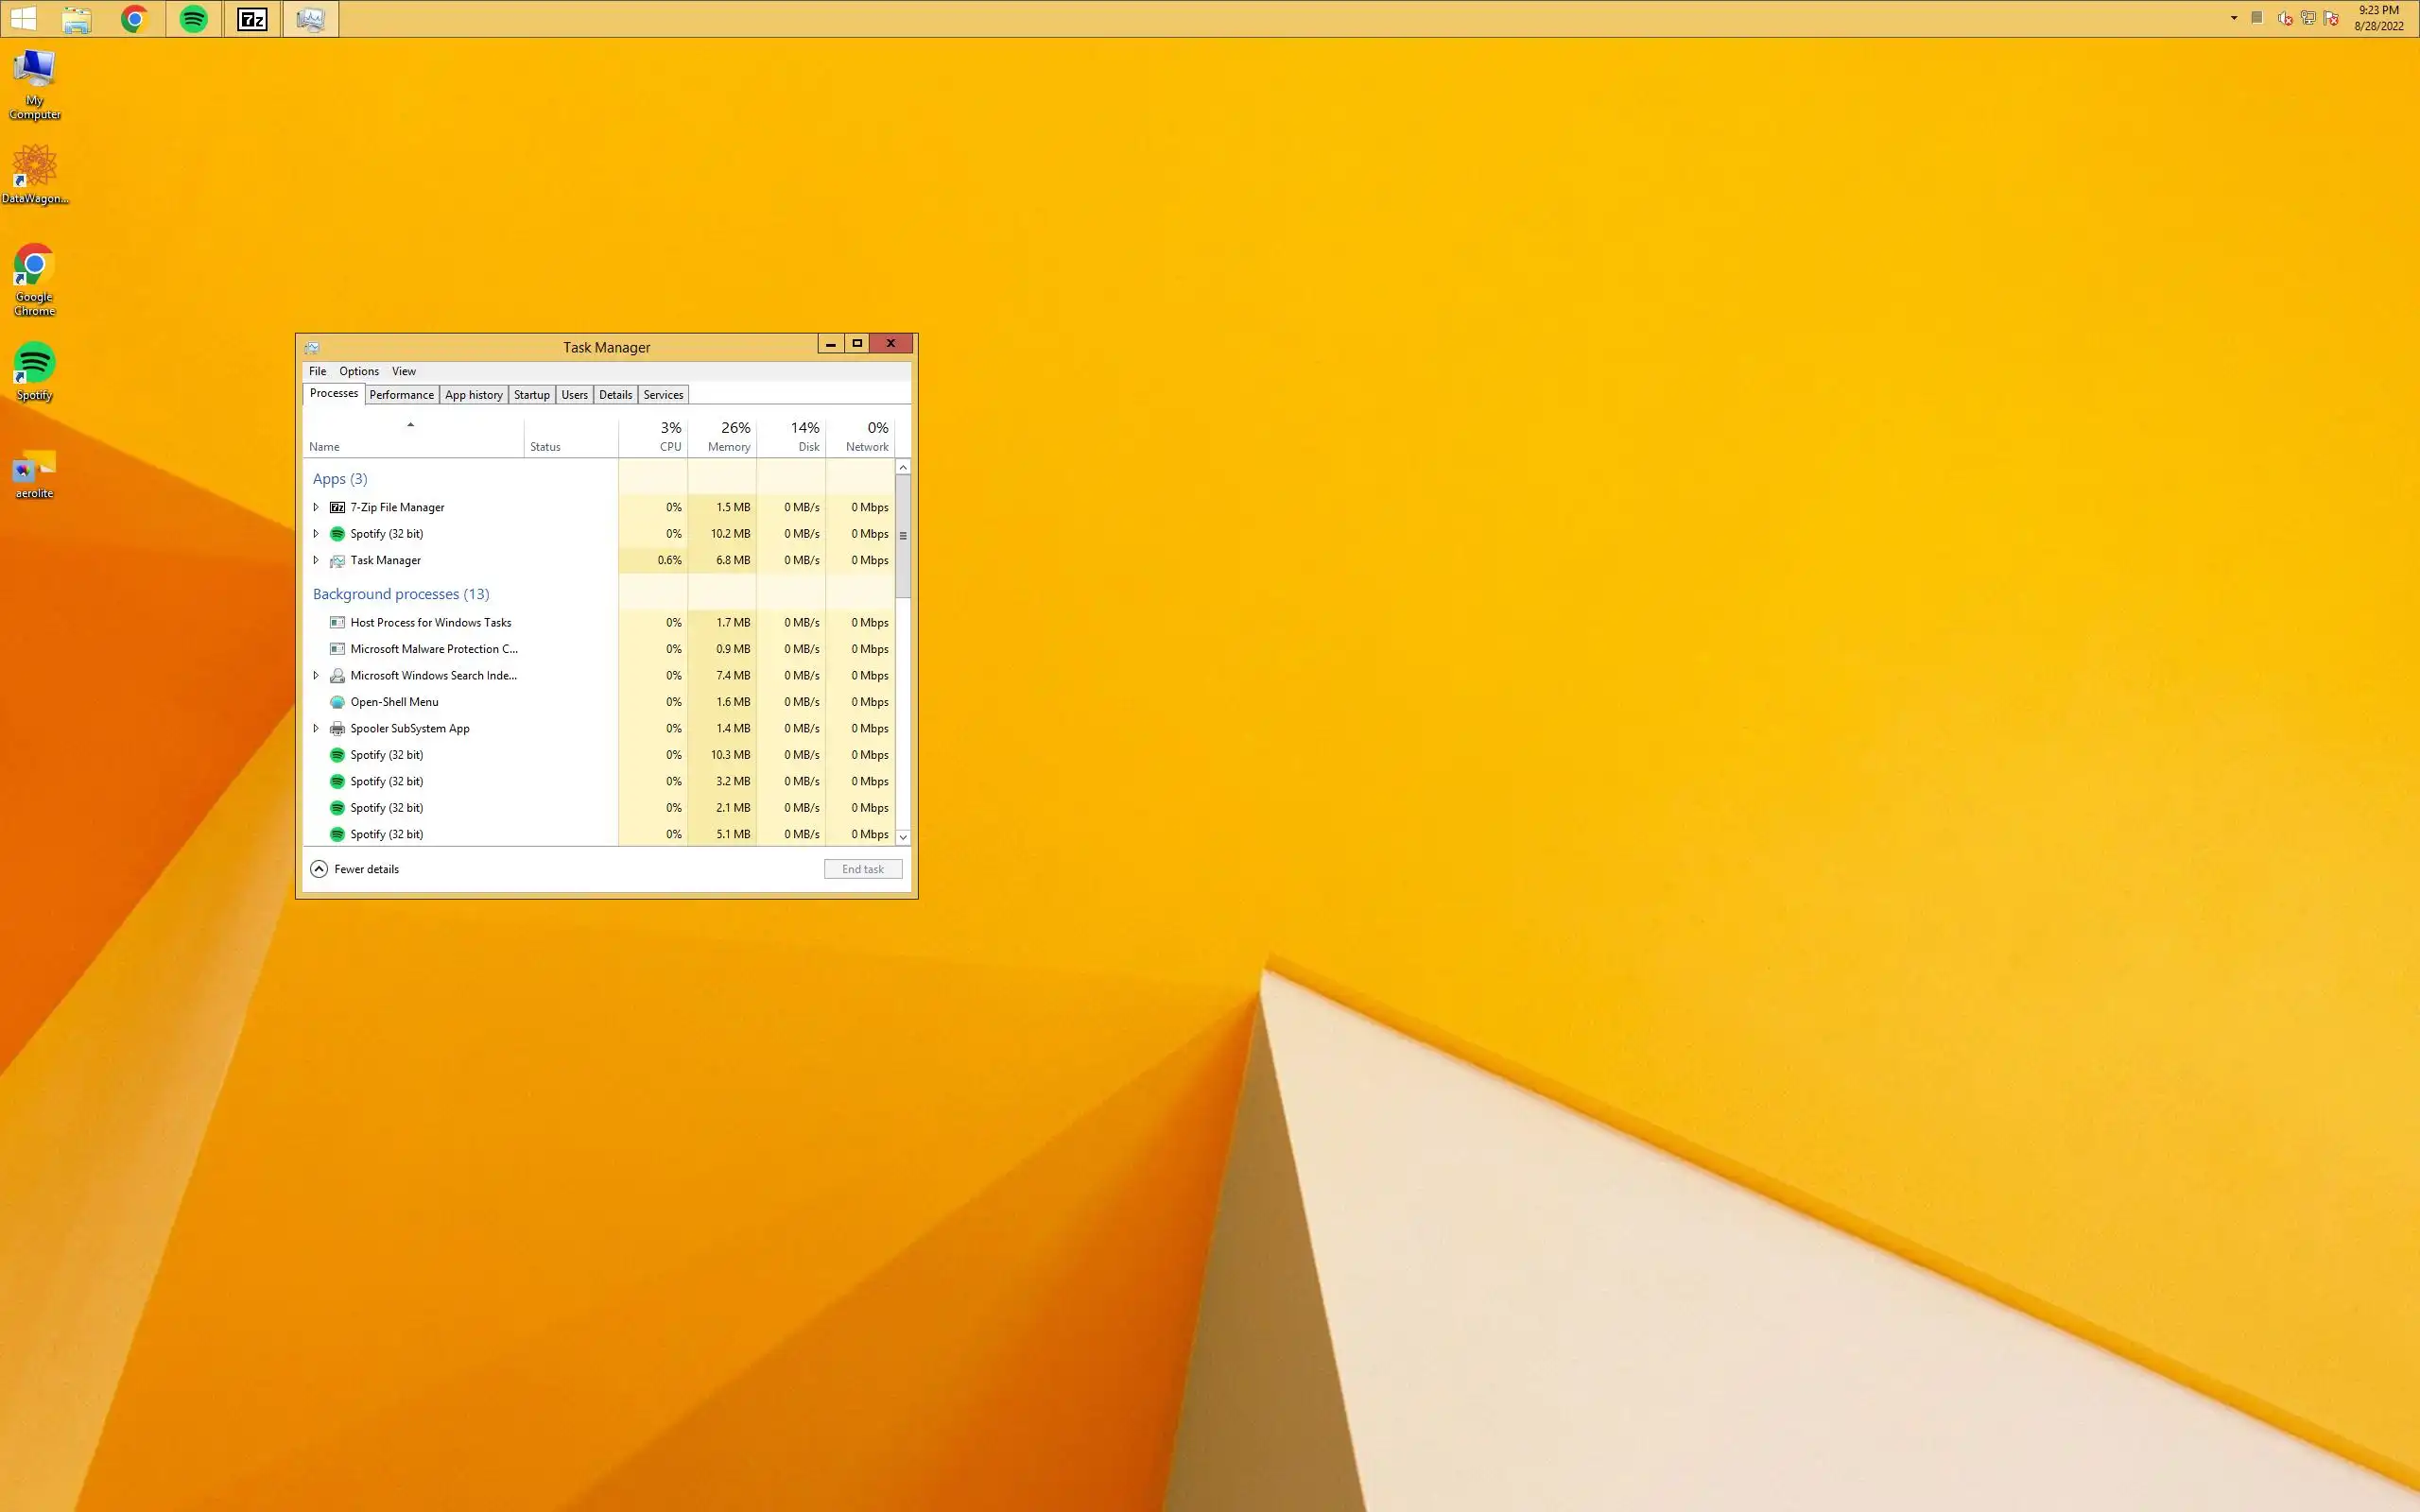Screen dimensions: 2420x1512
Task: Open the Options menu
Action: [x=358, y=371]
